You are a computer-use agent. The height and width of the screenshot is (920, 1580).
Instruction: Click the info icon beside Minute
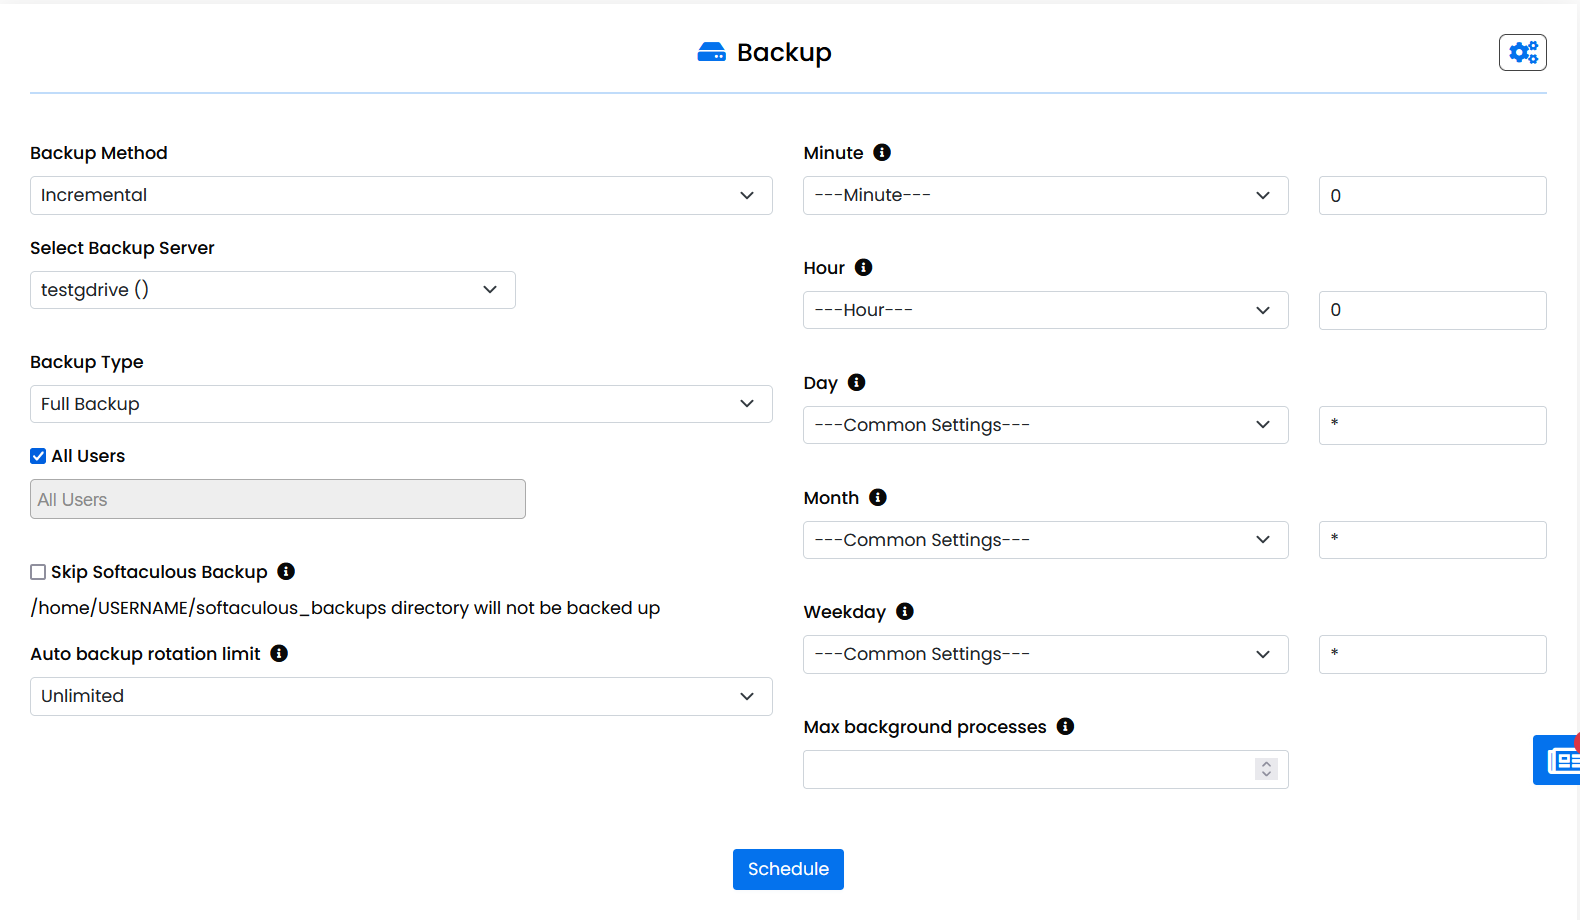point(881,153)
